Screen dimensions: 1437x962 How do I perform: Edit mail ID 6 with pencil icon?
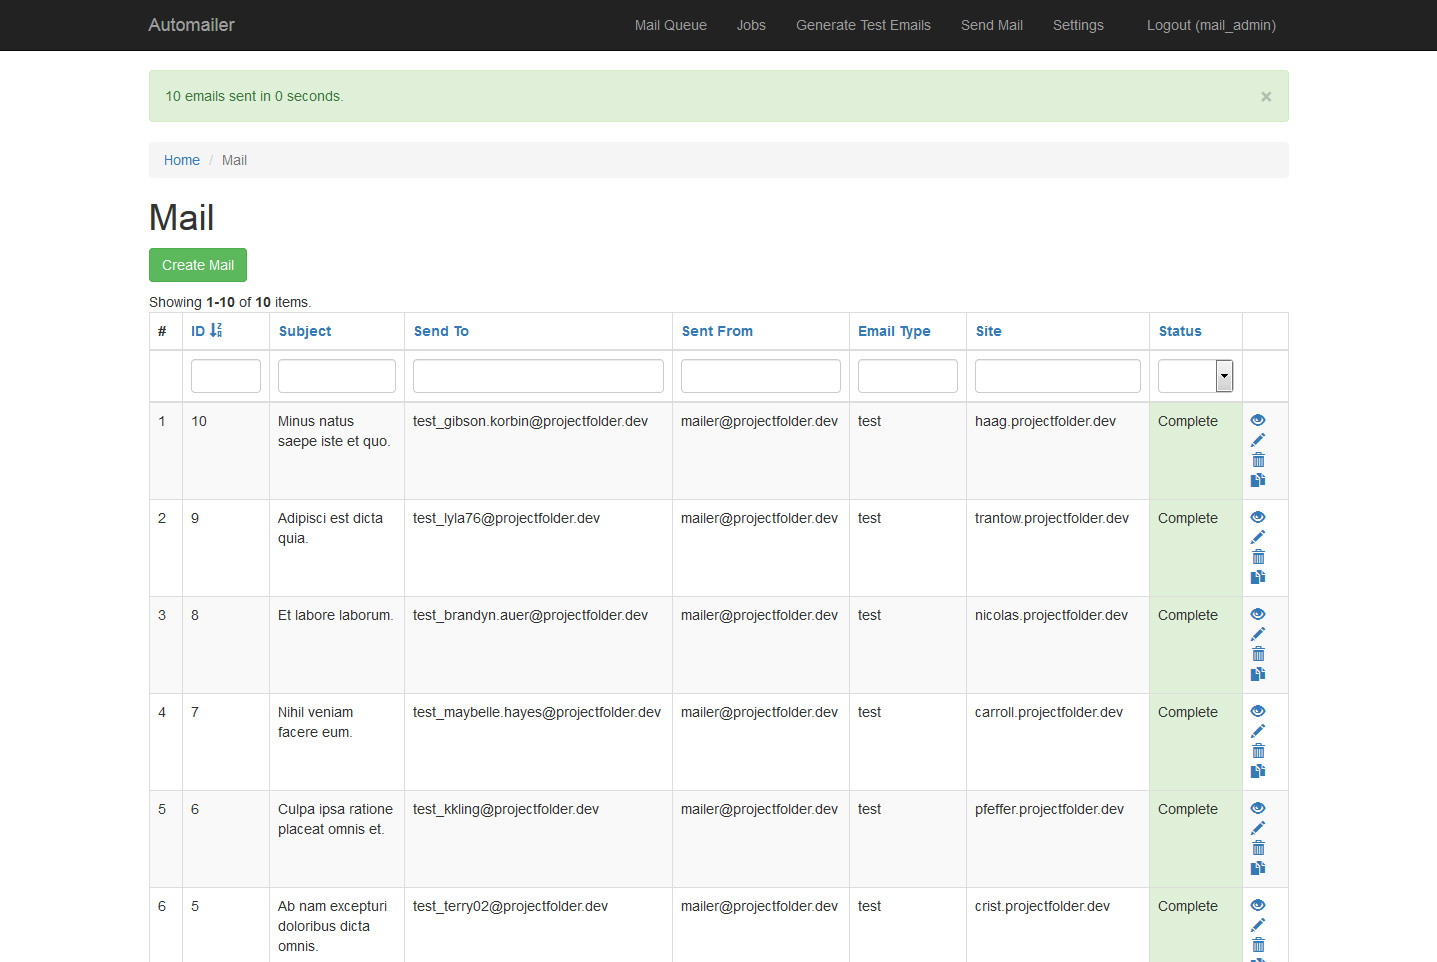click(x=1258, y=828)
